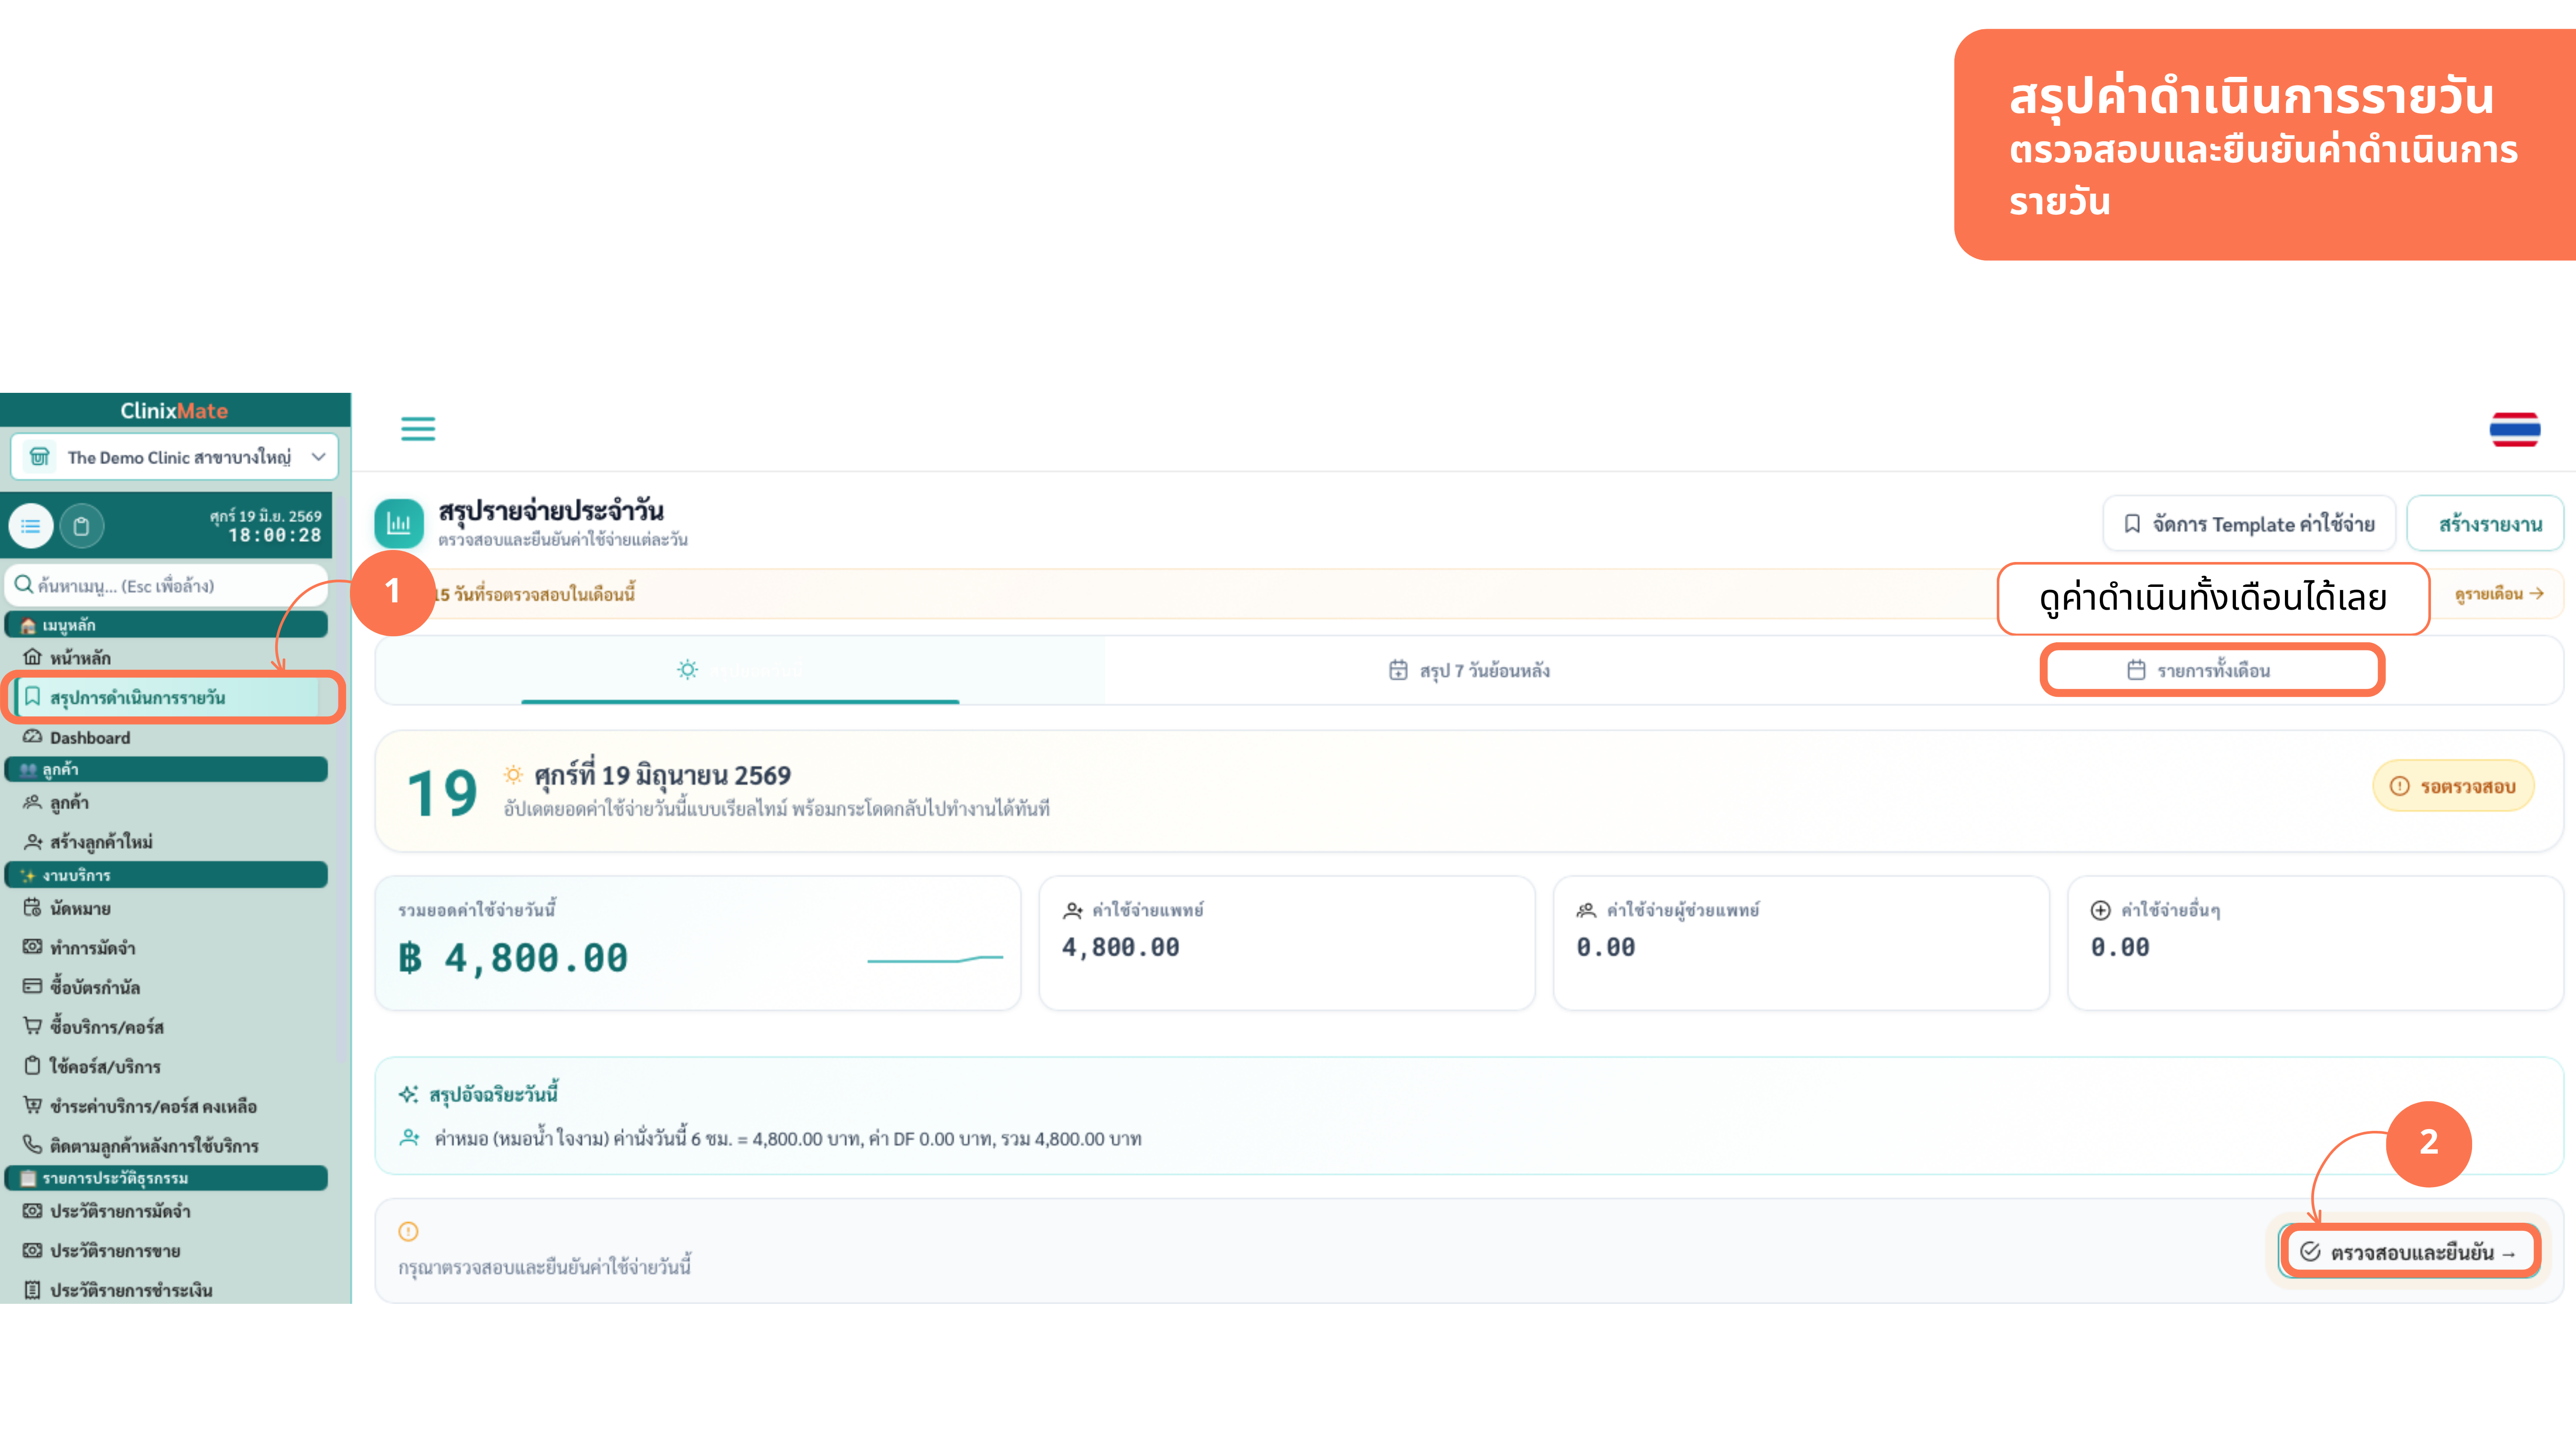The height and width of the screenshot is (1449, 2576).
Task: Collapse the ลูกค้า section header
Action: pyautogui.click(x=167, y=769)
